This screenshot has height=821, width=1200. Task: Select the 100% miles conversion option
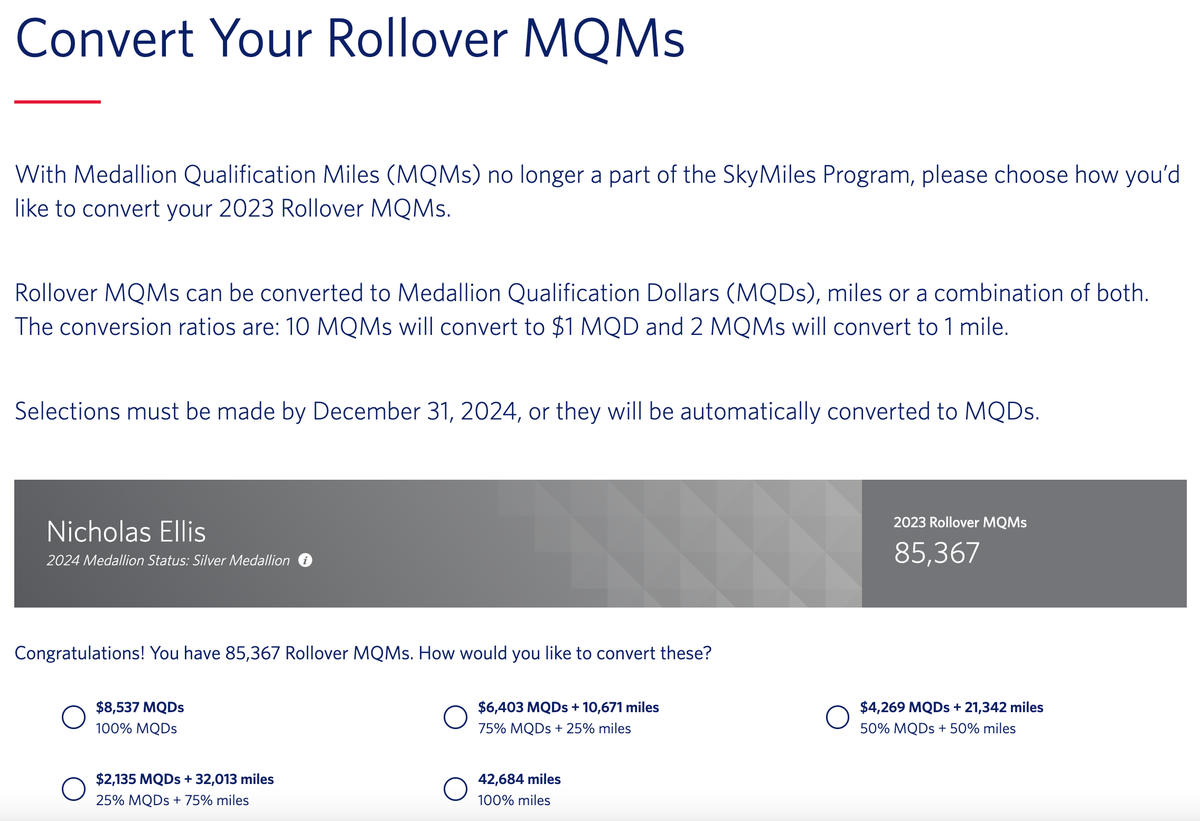[x=455, y=789]
